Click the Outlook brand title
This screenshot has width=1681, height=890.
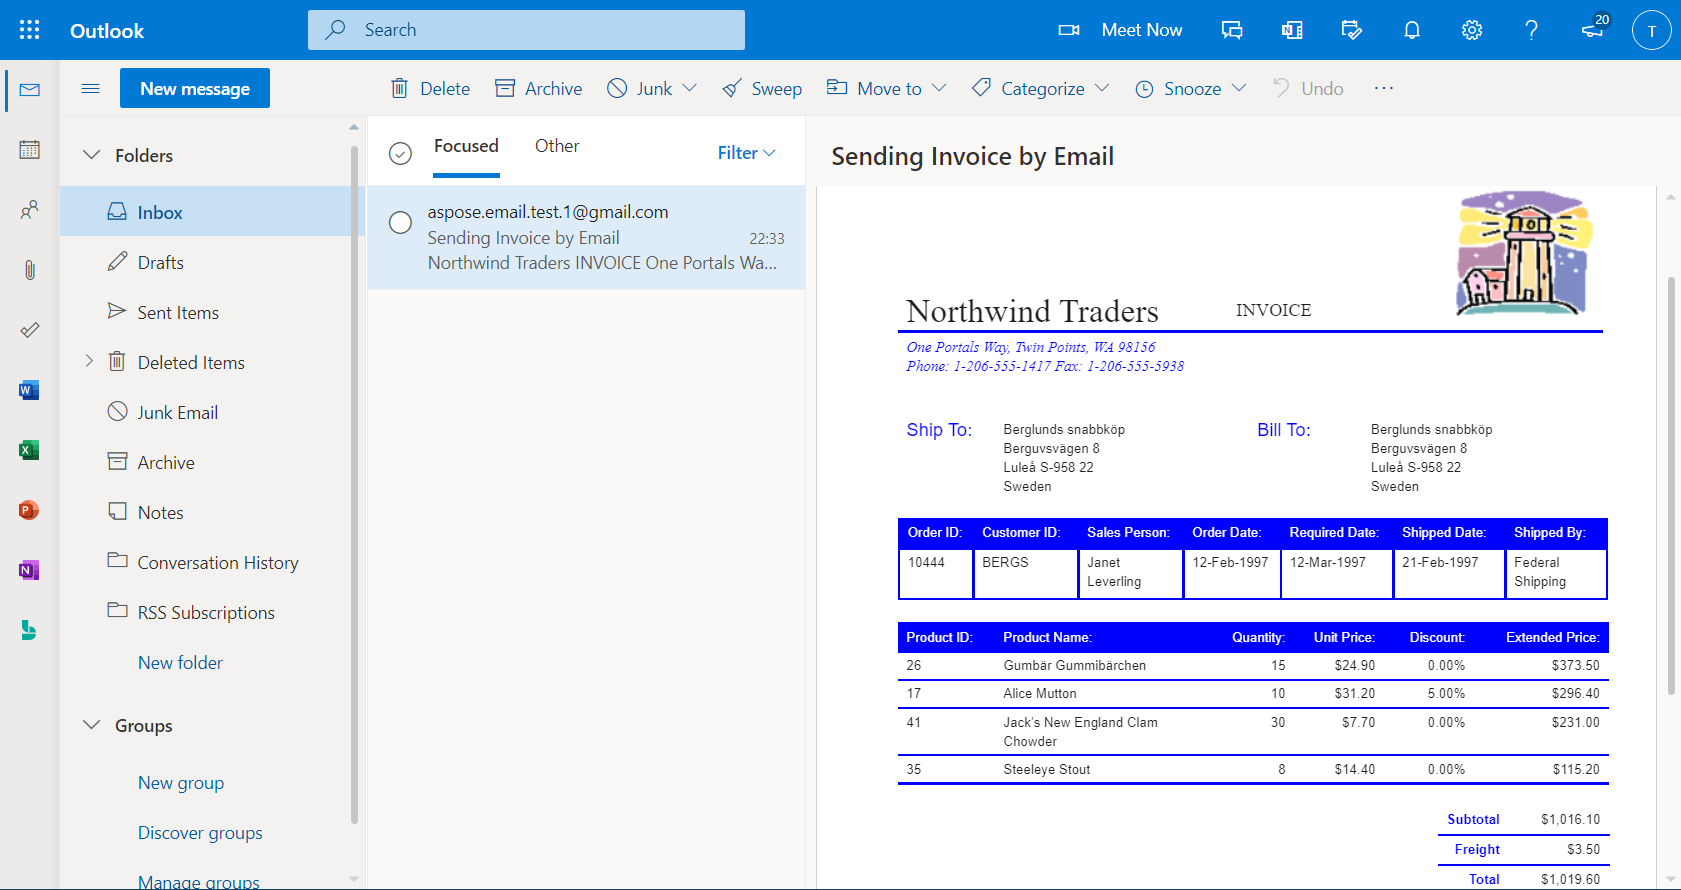[x=107, y=31]
